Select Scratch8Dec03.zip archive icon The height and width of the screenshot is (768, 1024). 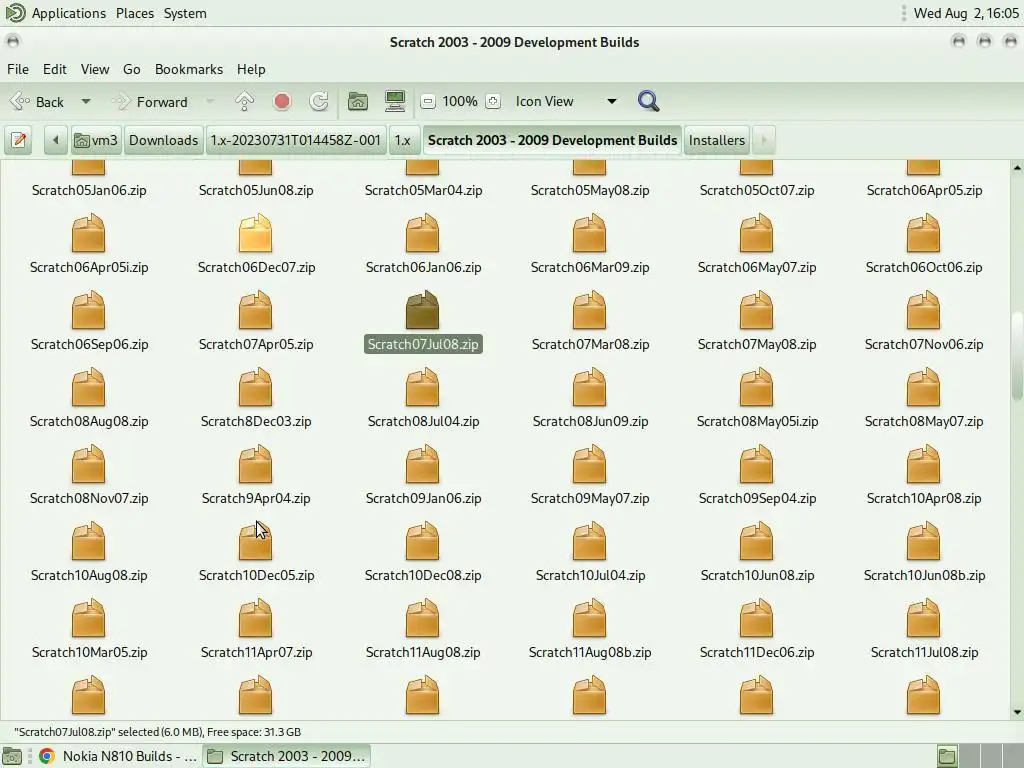(x=255, y=387)
